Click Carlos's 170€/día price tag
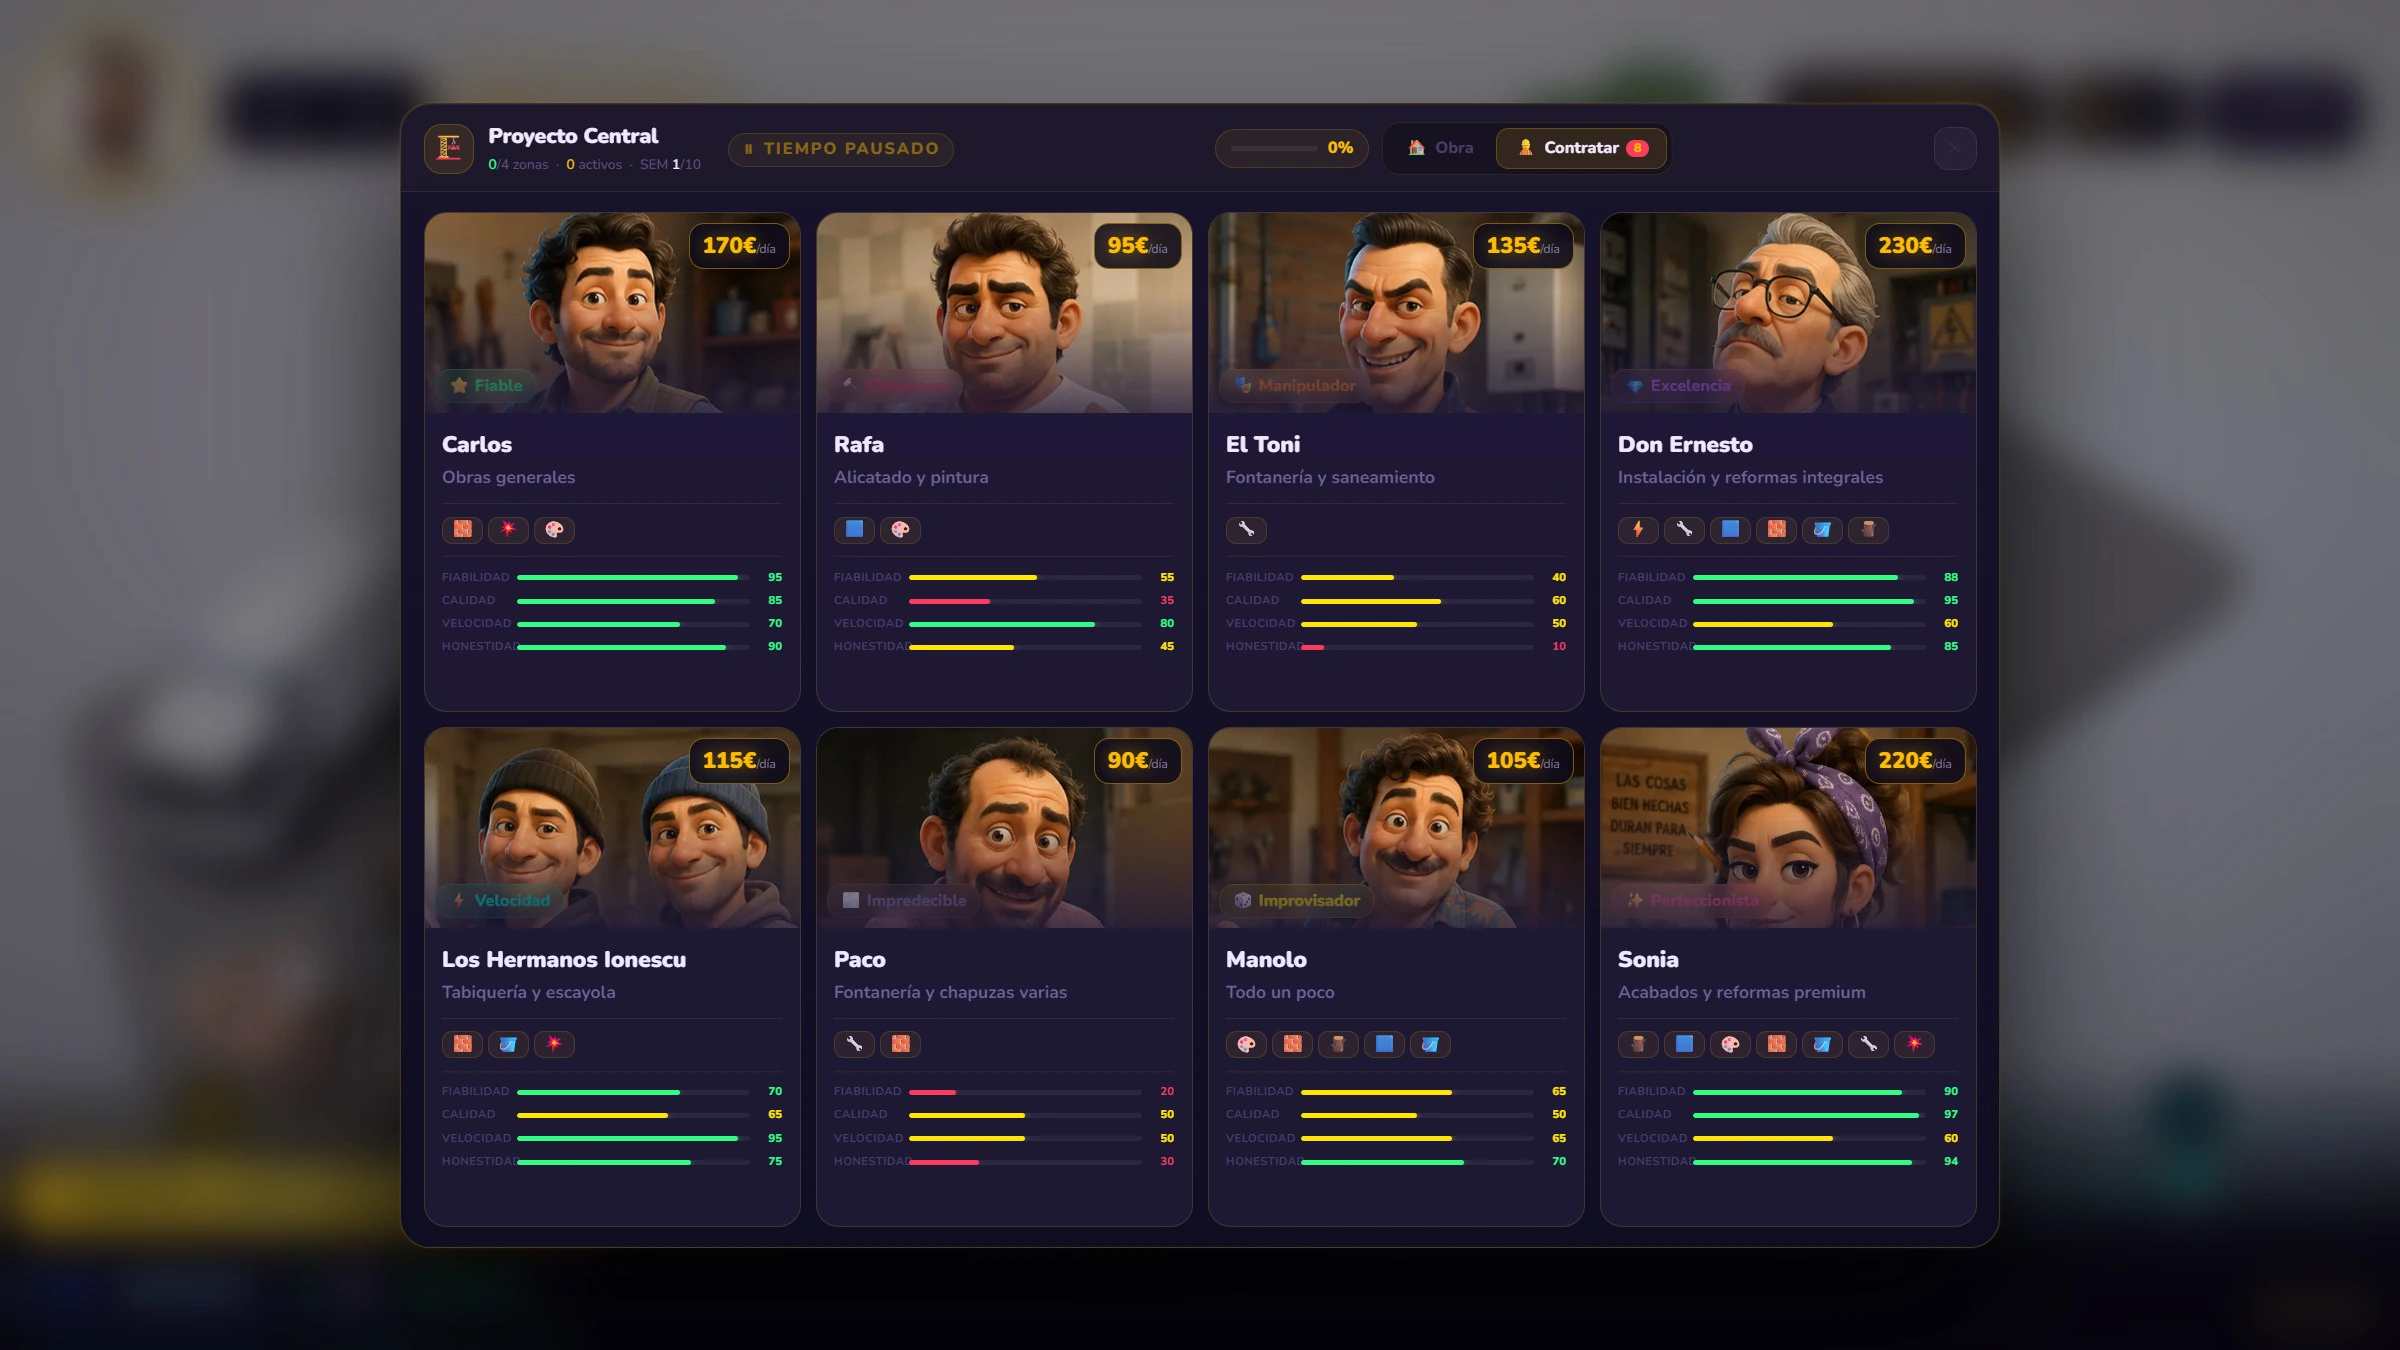The width and height of the screenshot is (2400, 1350). pos(739,246)
